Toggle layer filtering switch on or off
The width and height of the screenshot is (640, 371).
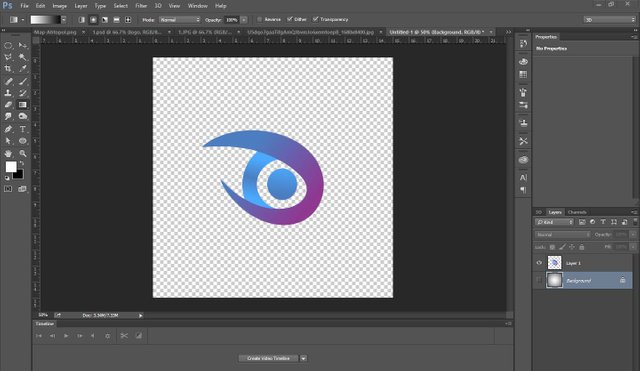635,222
